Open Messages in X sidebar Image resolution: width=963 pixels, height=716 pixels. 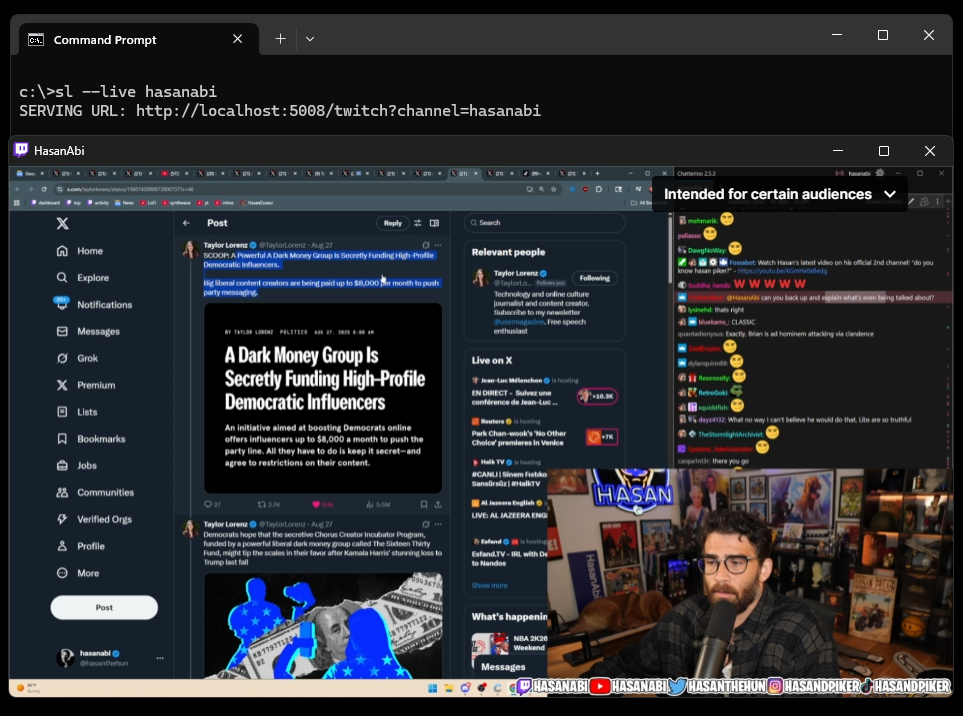[88, 332]
